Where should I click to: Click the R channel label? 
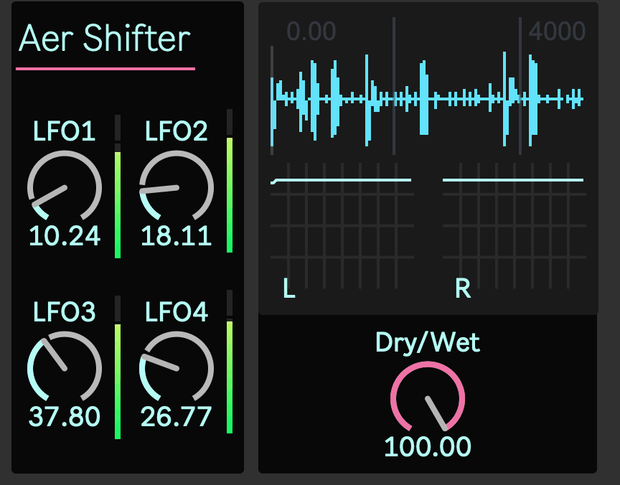[463, 288]
